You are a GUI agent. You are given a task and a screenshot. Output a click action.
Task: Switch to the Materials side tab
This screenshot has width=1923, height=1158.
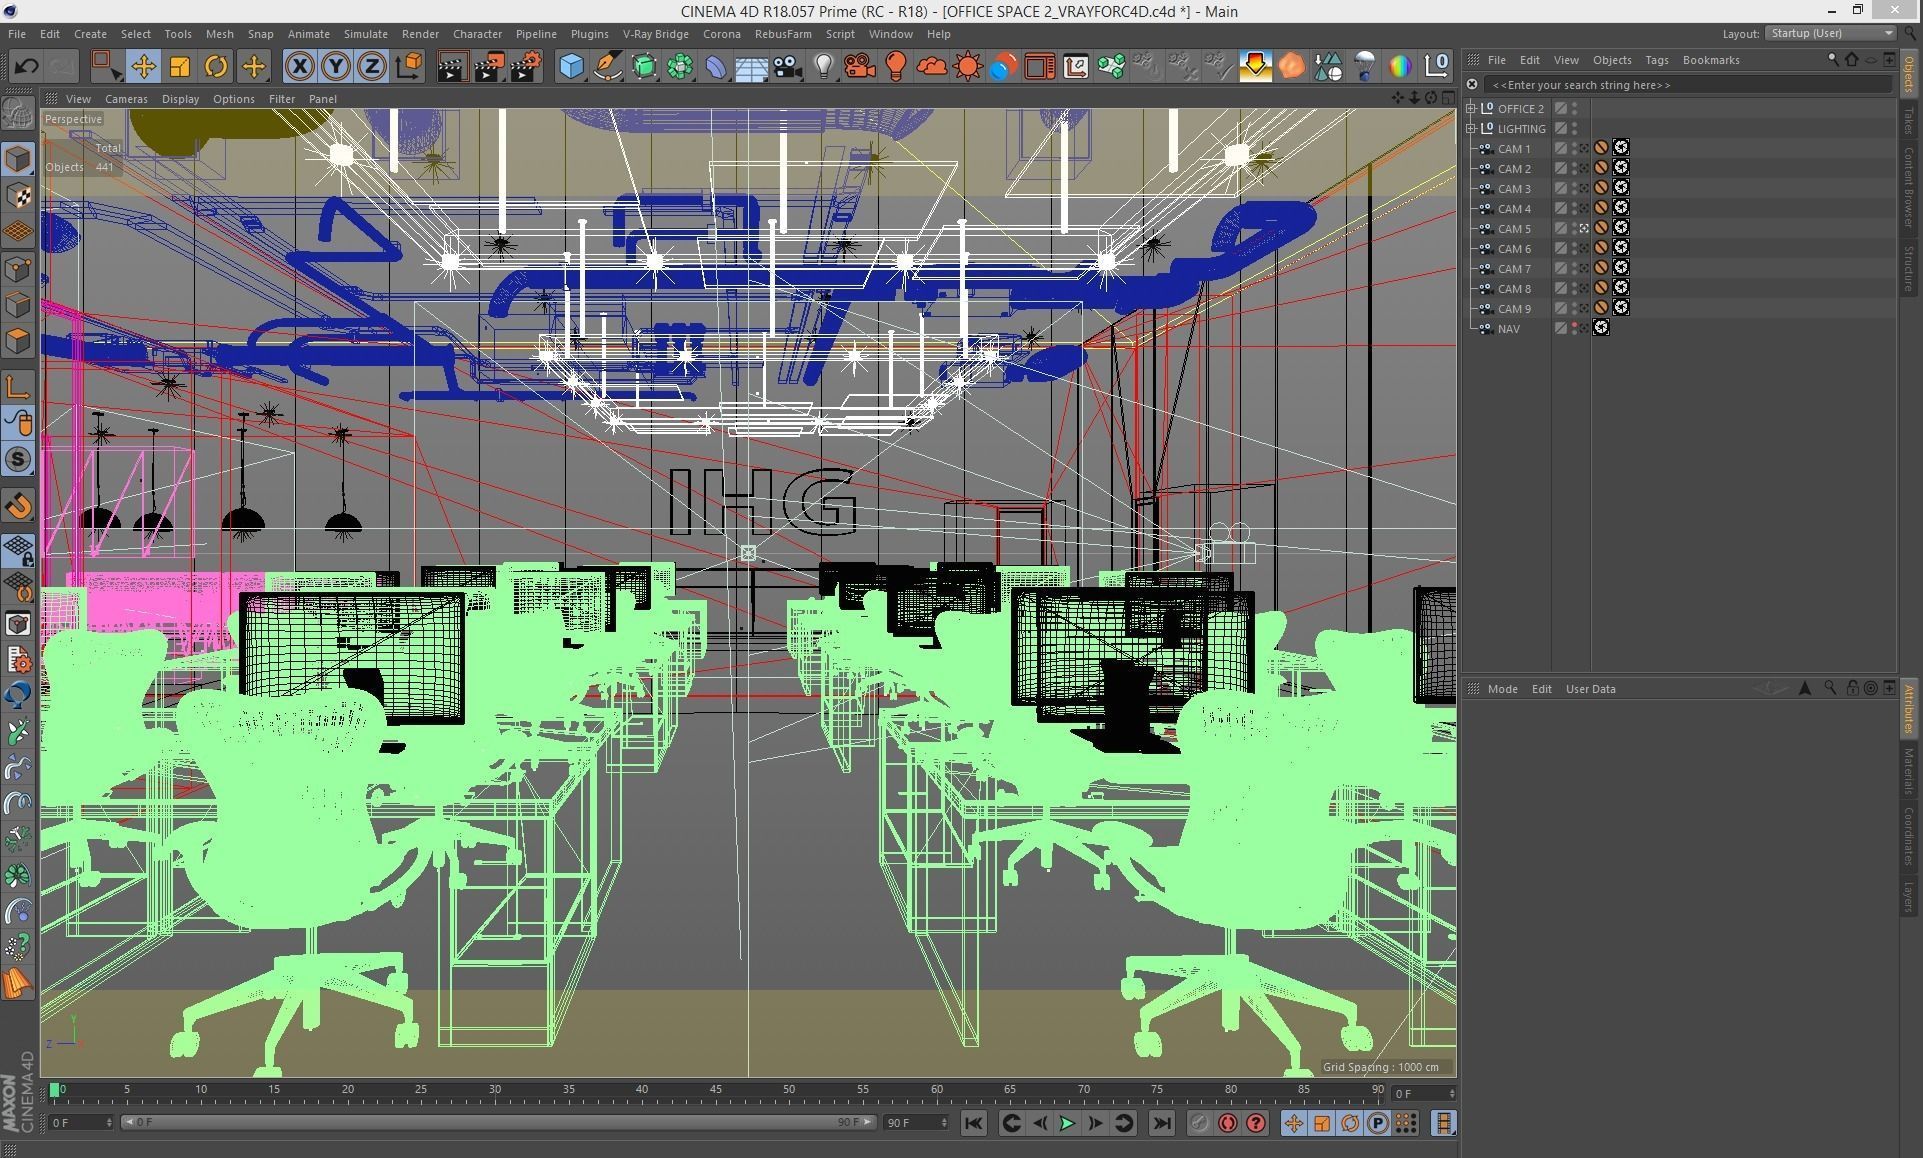point(1910,770)
